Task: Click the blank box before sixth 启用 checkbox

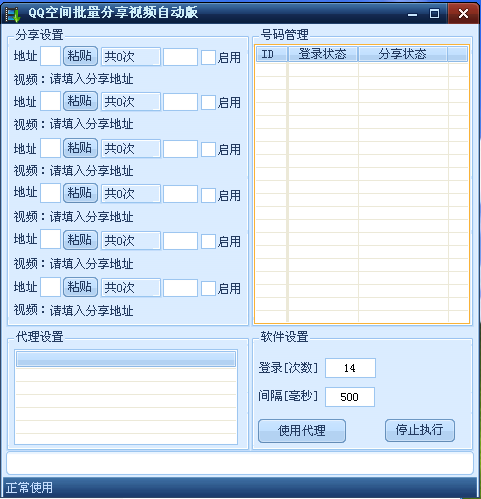Action: tap(180, 288)
